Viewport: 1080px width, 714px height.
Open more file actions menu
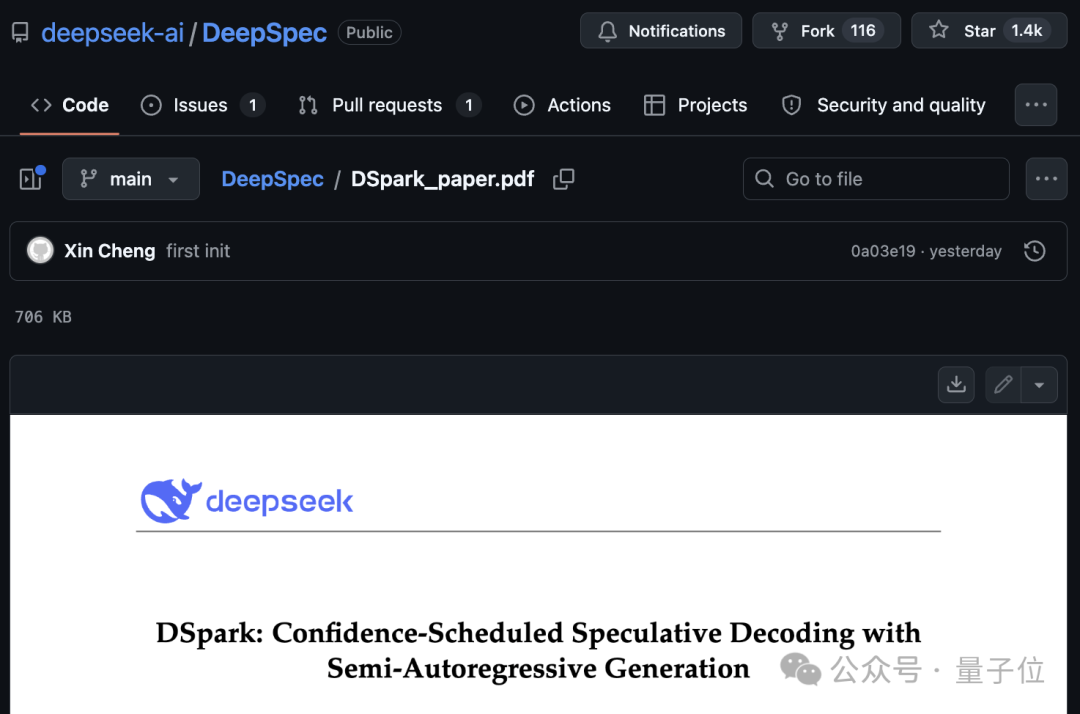point(1046,179)
